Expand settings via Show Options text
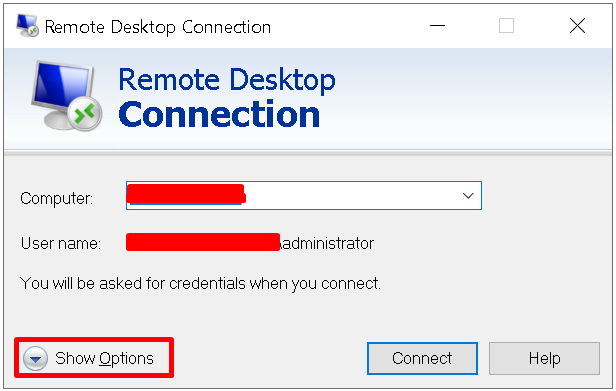Viewport: 616px width, 391px height. (104, 358)
